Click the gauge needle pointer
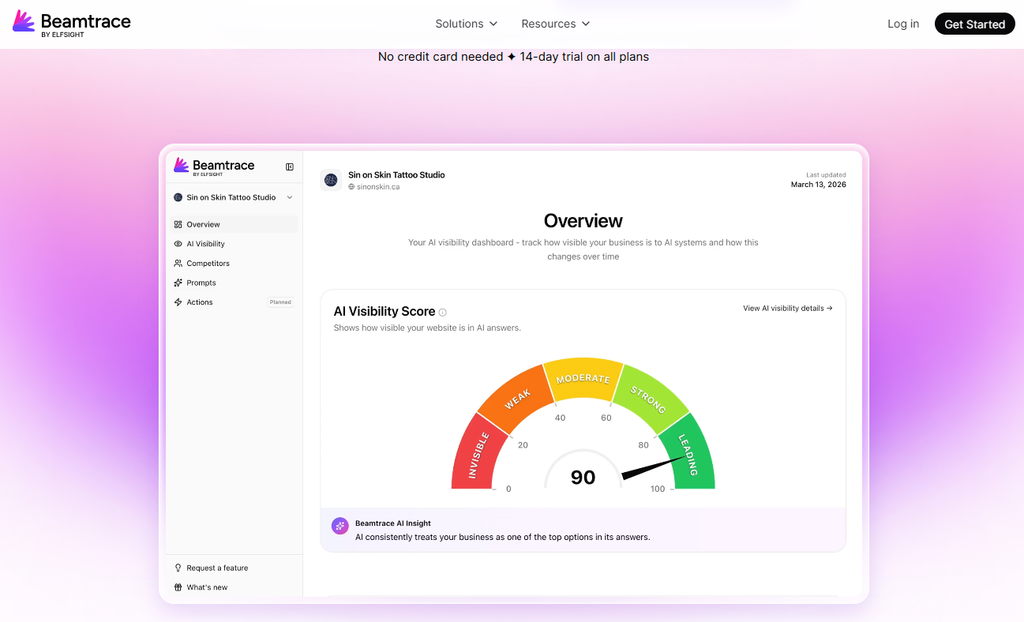The width and height of the screenshot is (1024, 622). click(653, 467)
